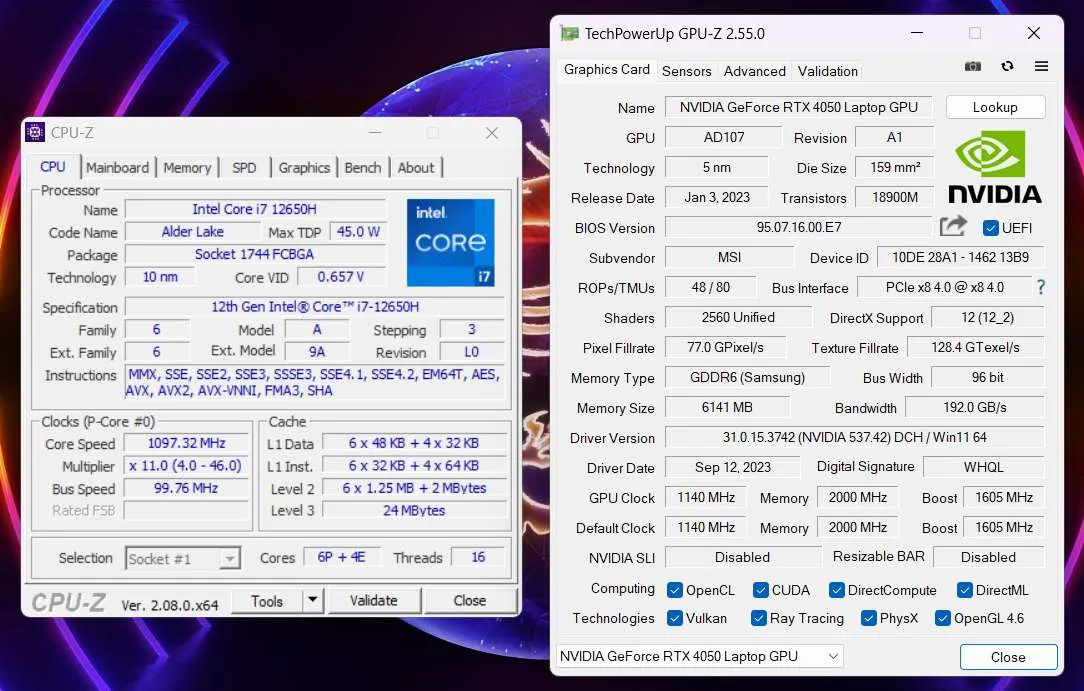The height and width of the screenshot is (691, 1084).
Task: Click the NVIDIA logo in GPU-Z
Action: [x=994, y=167]
